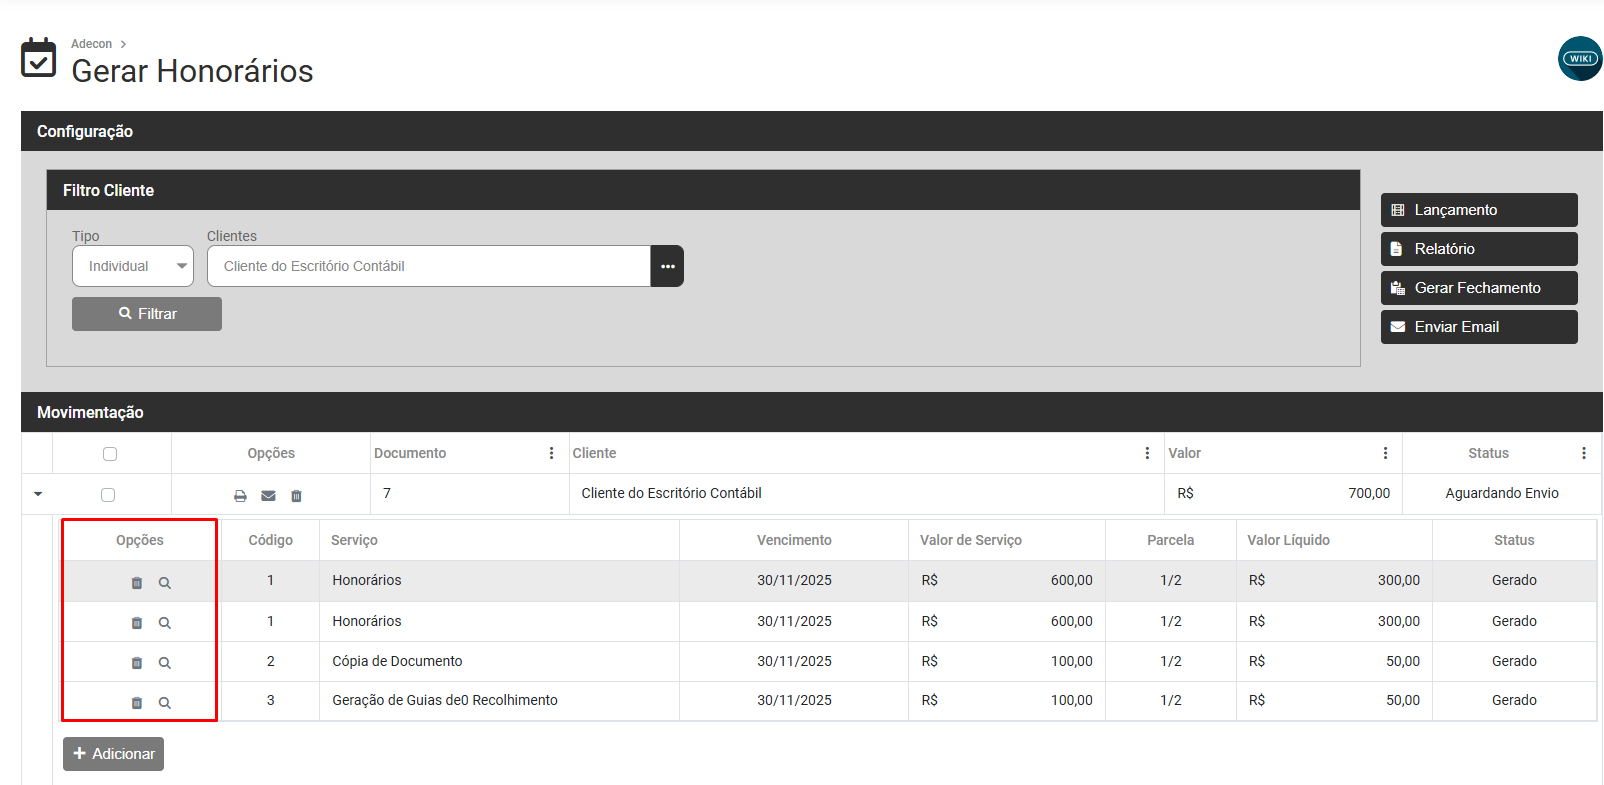Check the checkbox for document 7 row
Viewport: 1604px width, 785px height.
tap(108, 495)
